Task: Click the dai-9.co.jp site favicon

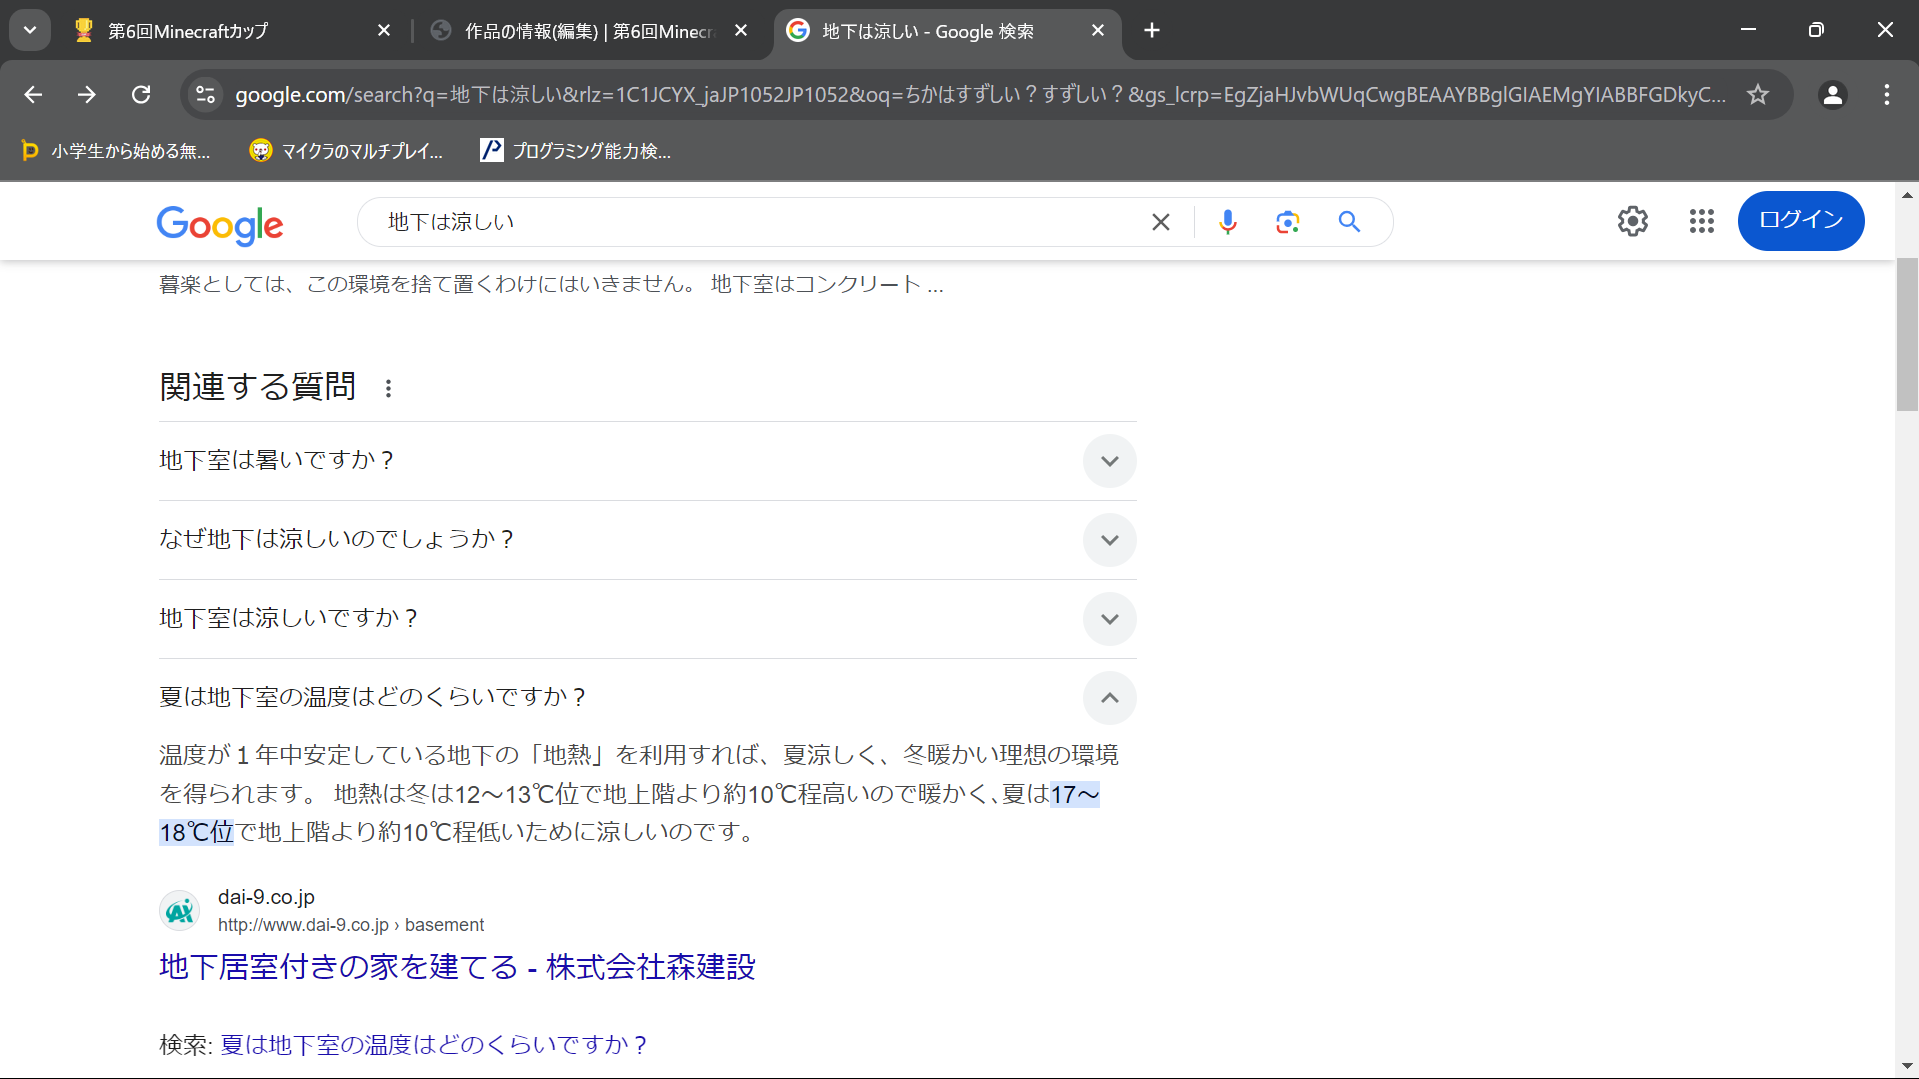Action: point(180,911)
